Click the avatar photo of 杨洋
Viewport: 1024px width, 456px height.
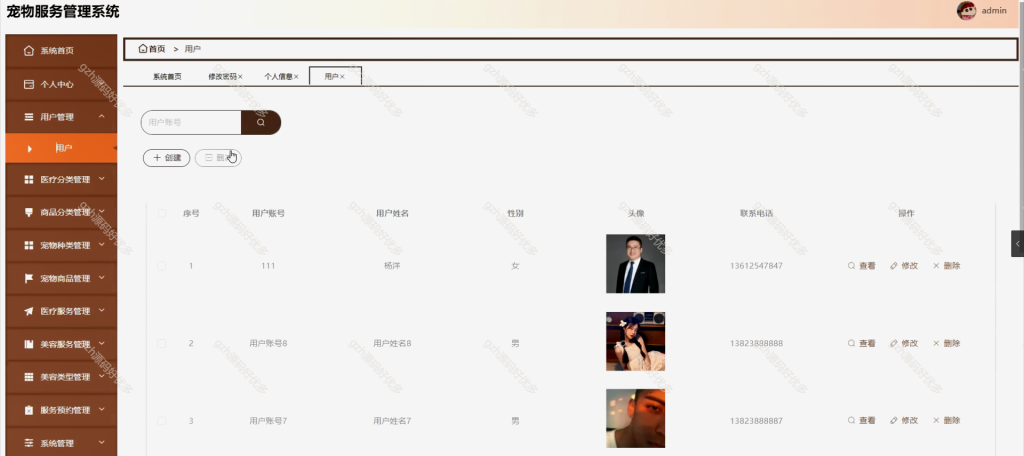tap(635, 263)
